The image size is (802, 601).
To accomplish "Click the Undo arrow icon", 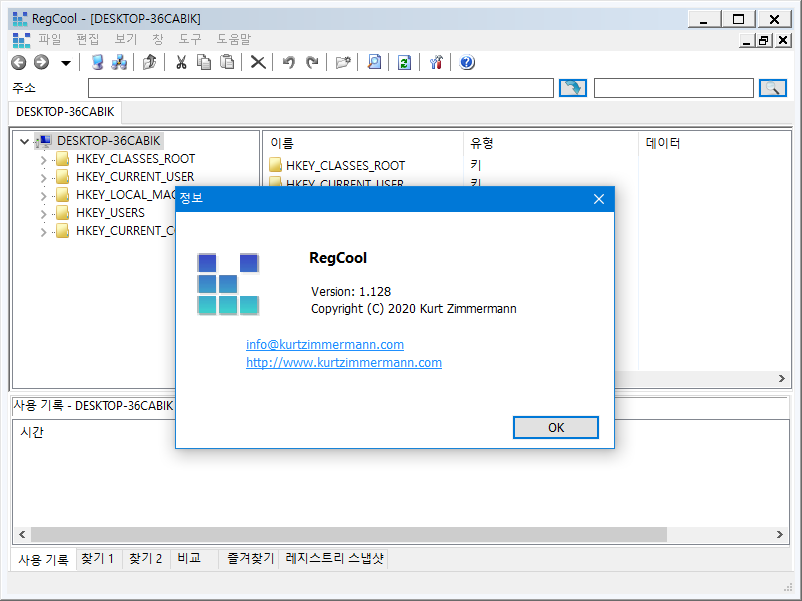I will pyautogui.click(x=288, y=62).
